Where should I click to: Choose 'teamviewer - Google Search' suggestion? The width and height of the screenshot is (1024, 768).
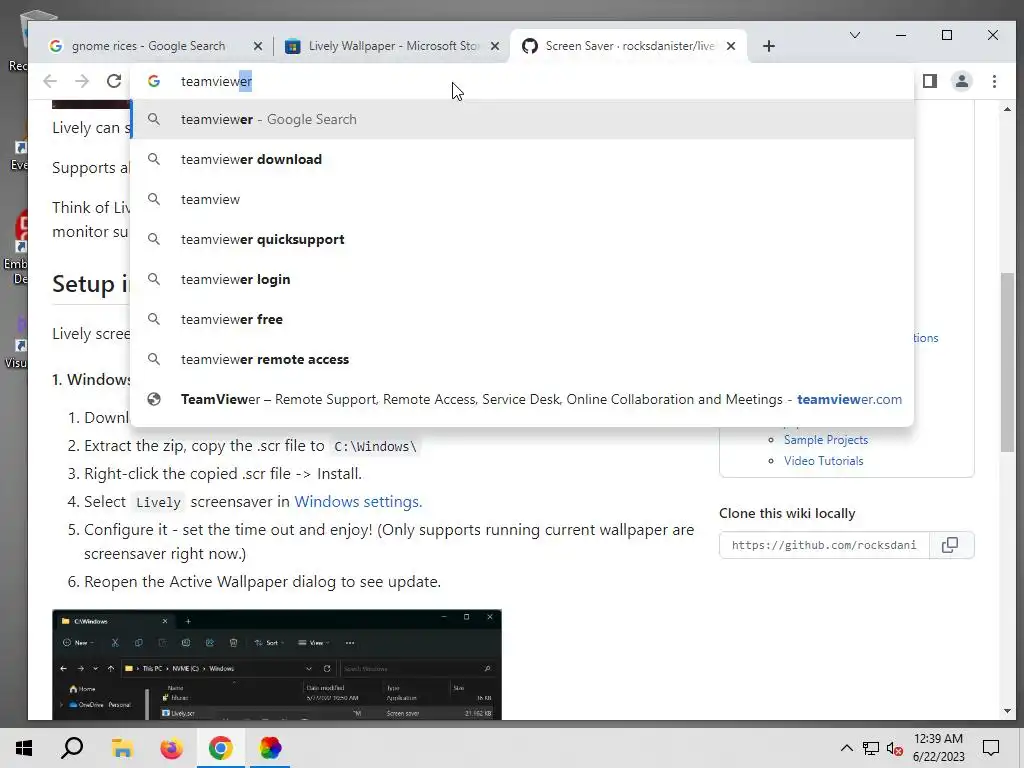click(x=522, y=120)
